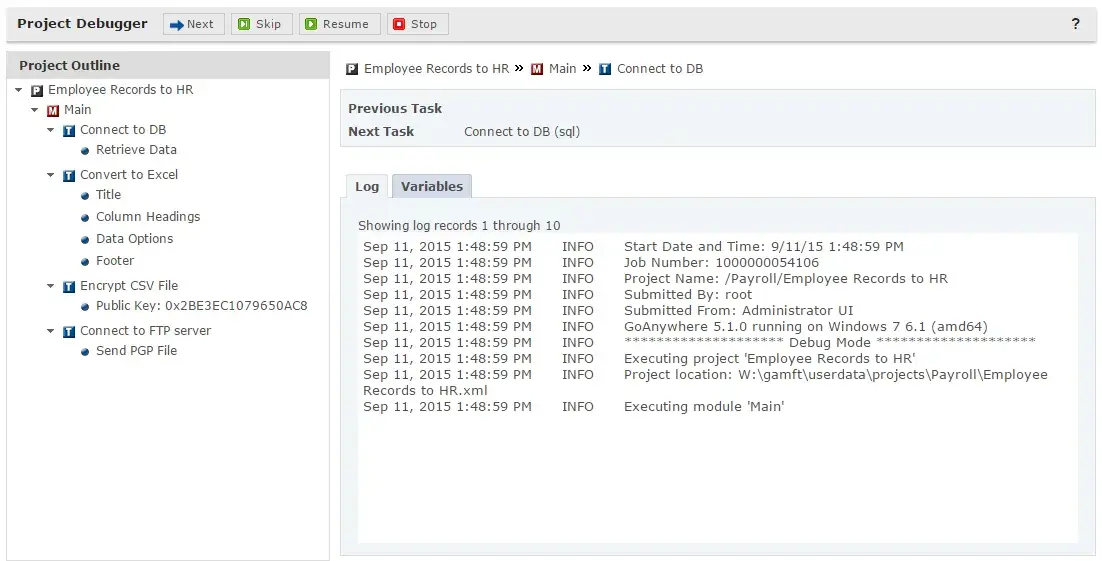The height and width of the screenshot is (561, 1102).
Task: Switch to the Variables tab
Action: coord(431,186)
